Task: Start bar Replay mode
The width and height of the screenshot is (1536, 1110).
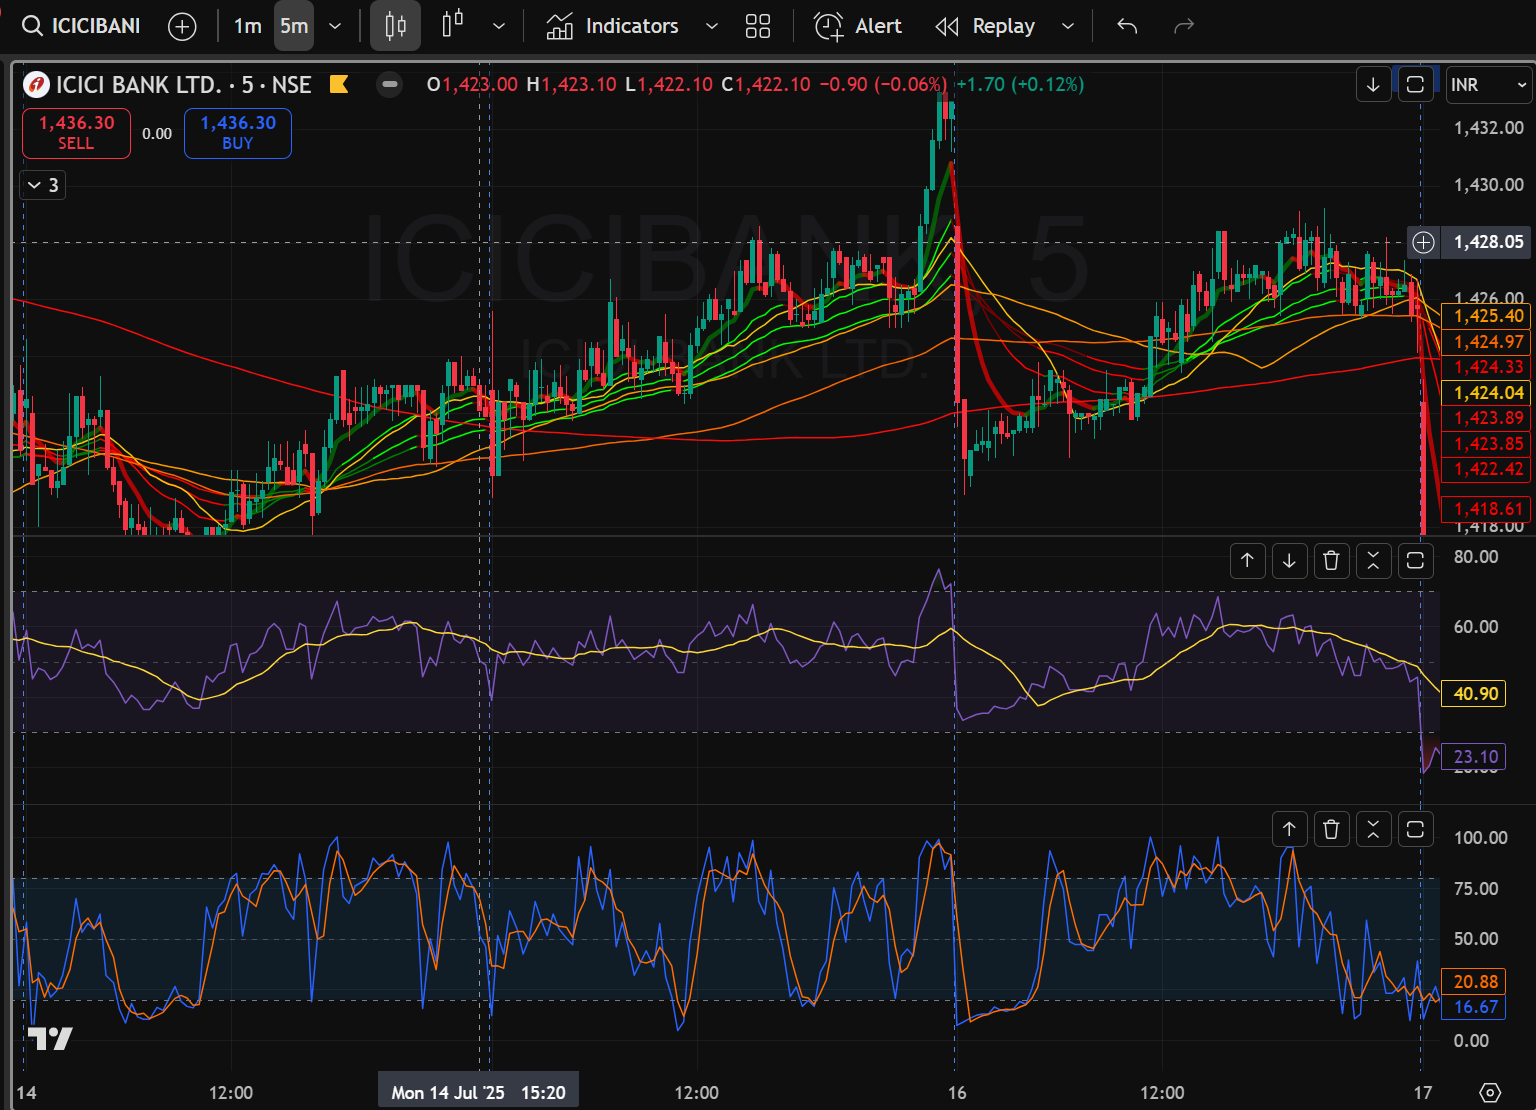Action: [986, 27]
